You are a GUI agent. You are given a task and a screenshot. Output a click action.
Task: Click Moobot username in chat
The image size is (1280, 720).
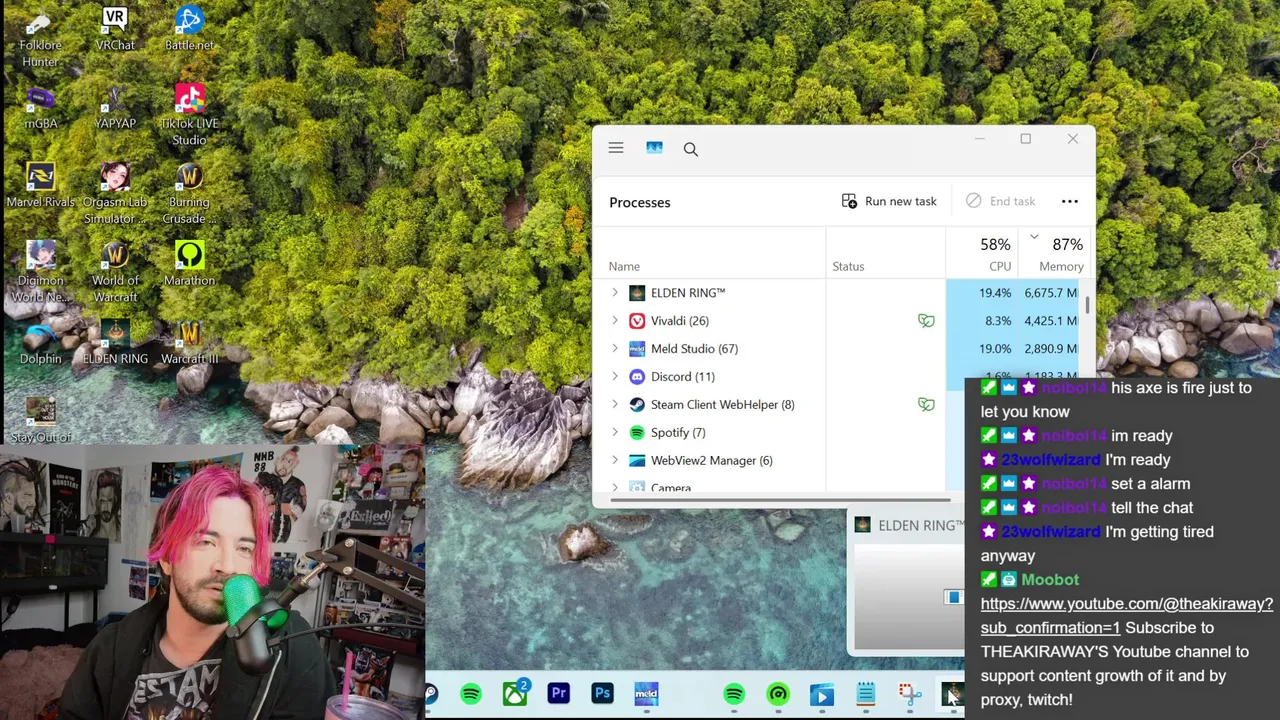click(x=1050, y=580)
